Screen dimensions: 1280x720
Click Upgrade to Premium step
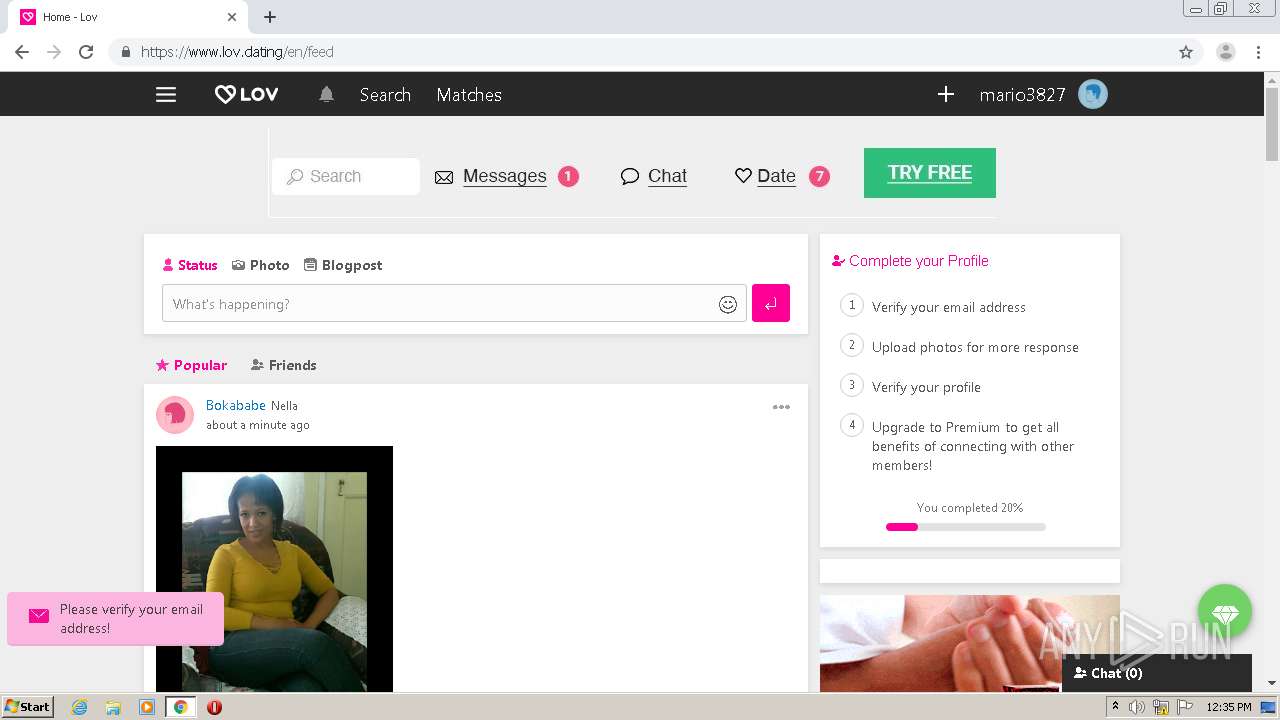tap(972, 446)
